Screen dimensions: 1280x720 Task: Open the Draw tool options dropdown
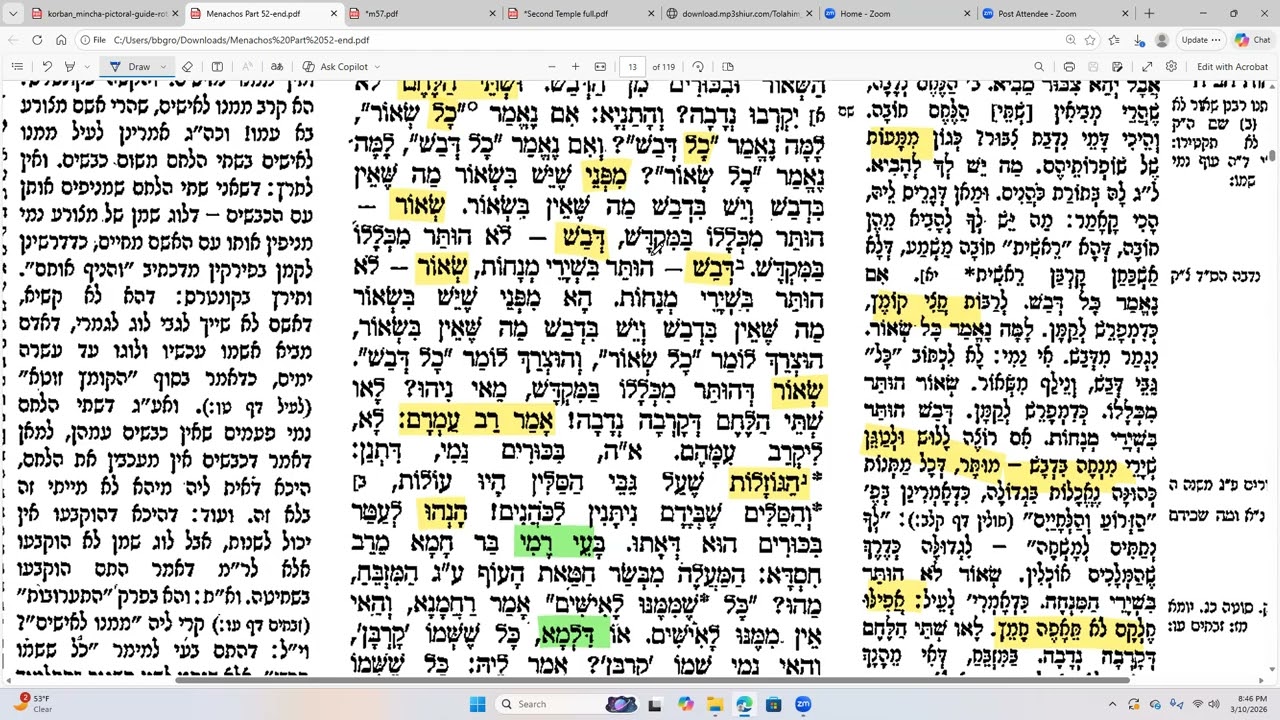pos(163,67)
